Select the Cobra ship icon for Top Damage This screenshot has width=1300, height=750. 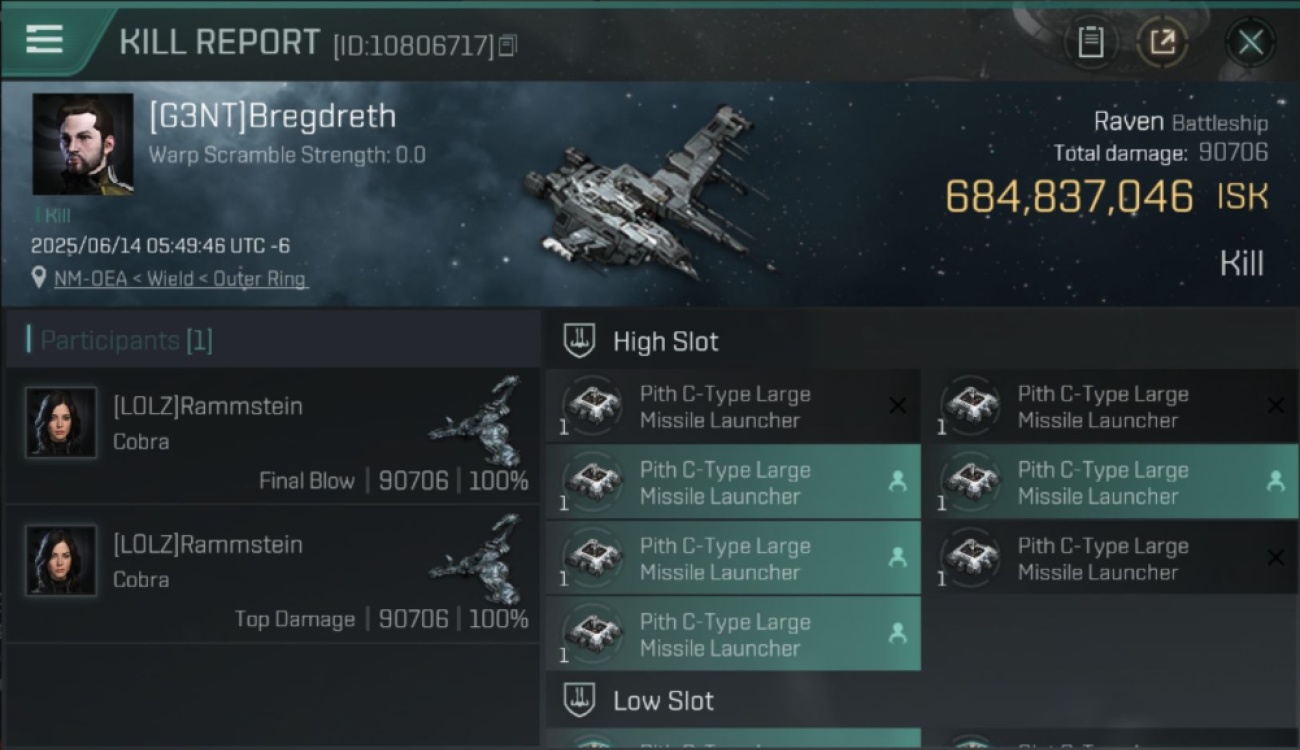point(478,558)
